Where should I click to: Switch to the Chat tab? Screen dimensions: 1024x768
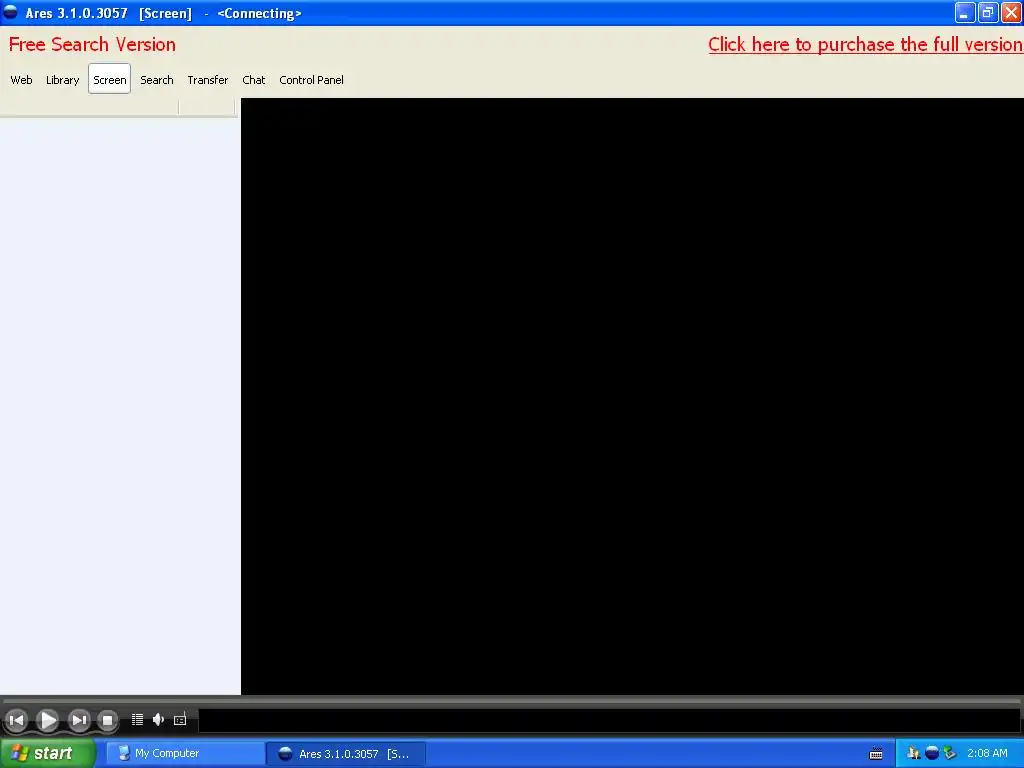tap(254, 80)
